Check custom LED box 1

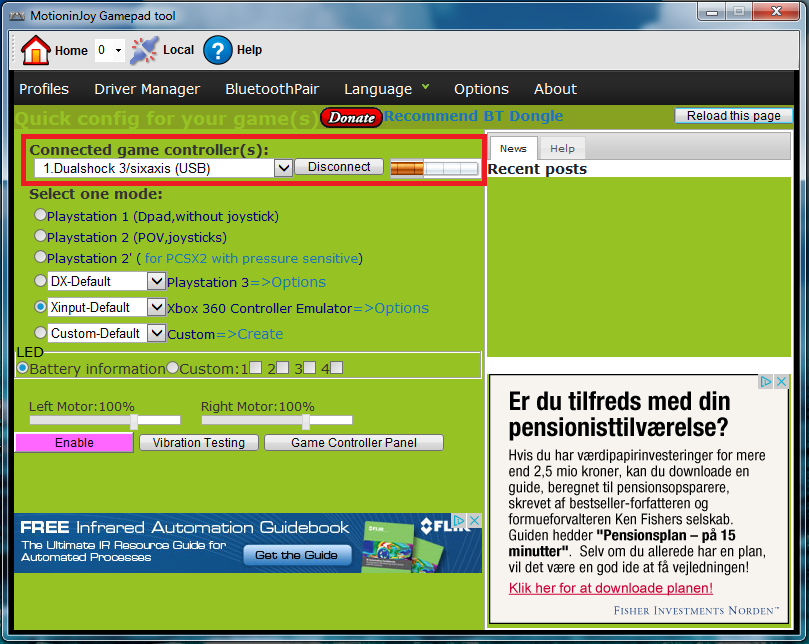pyautogui.click(x=255, y=367)
